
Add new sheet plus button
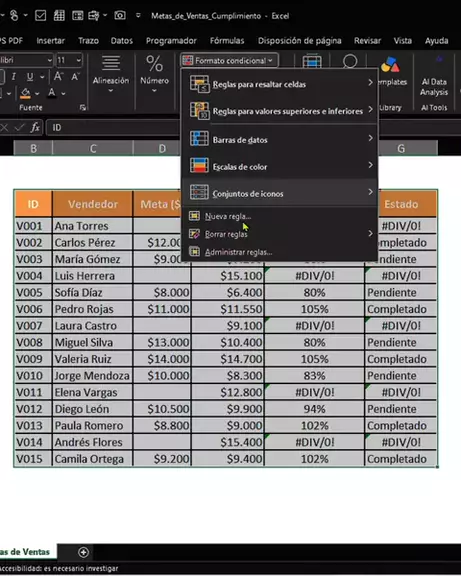point(83,552)
